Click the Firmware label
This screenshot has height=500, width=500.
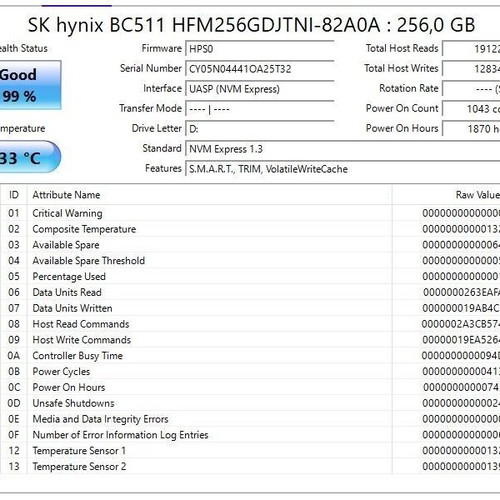162,48
